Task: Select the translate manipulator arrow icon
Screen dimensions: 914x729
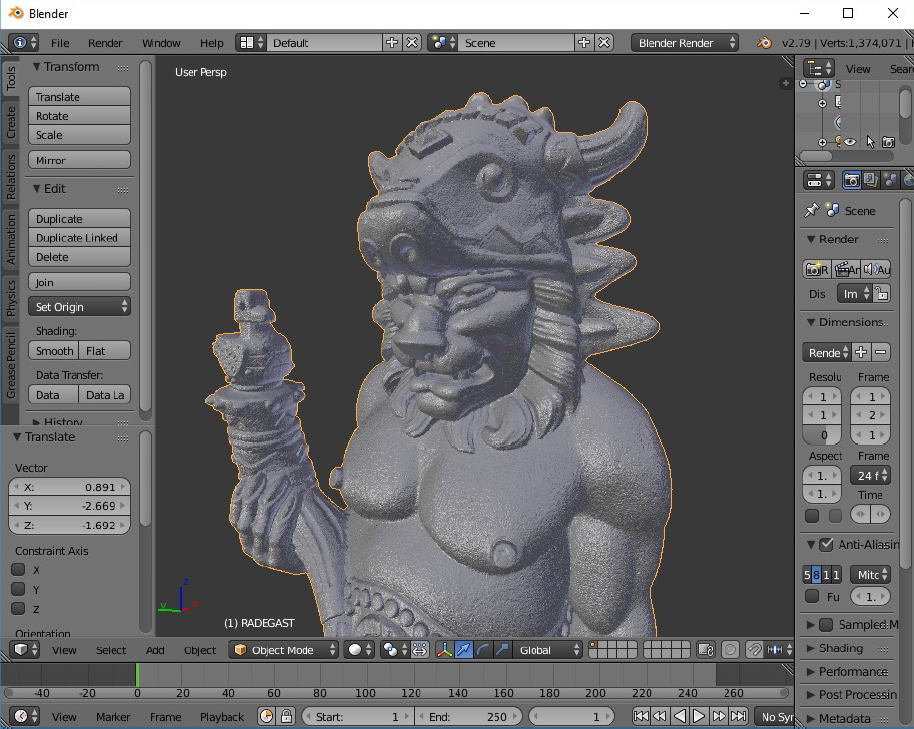Action: coord(464,650)
